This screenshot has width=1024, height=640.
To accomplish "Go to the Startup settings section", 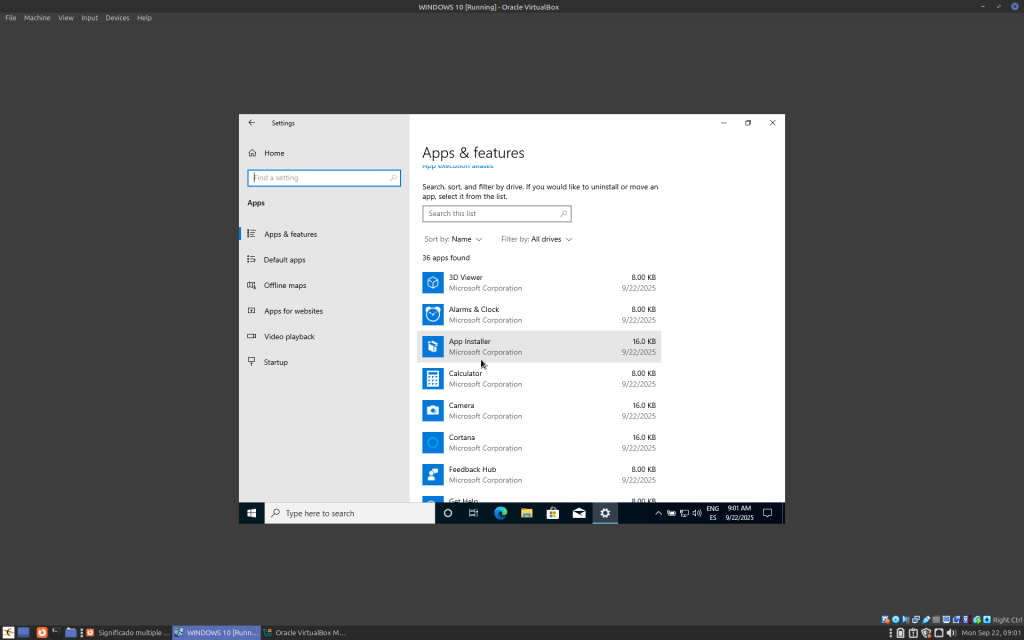I will pyautogui.click(x=275, y=362).
